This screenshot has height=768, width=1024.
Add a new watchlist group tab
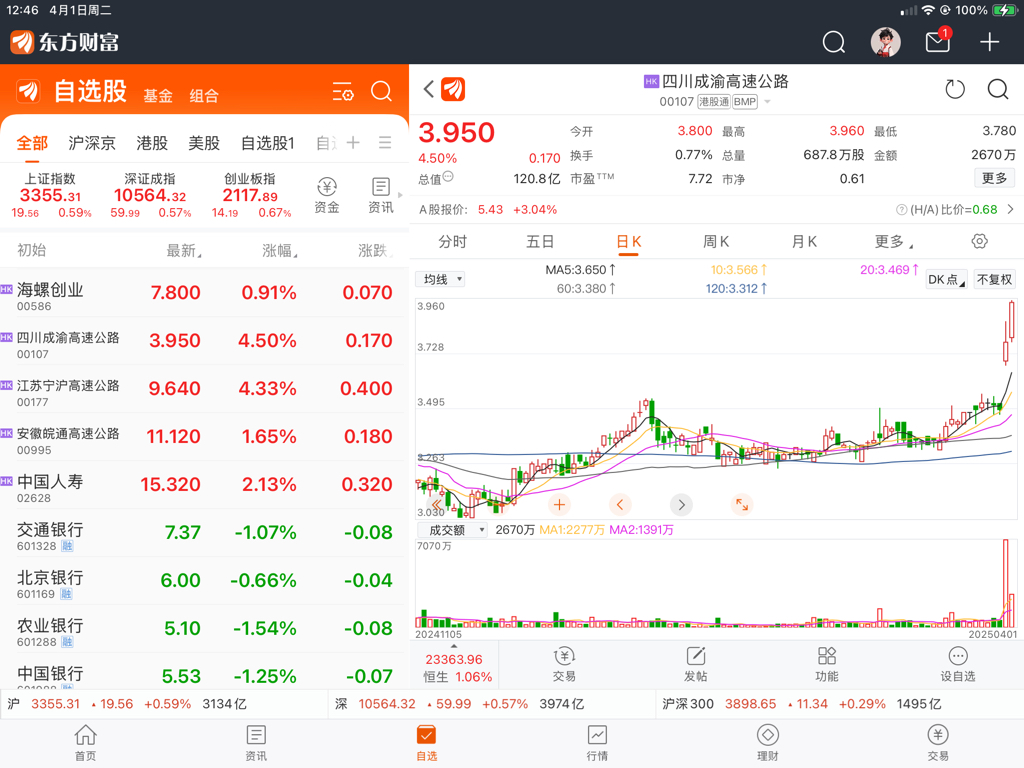(353, 142)
